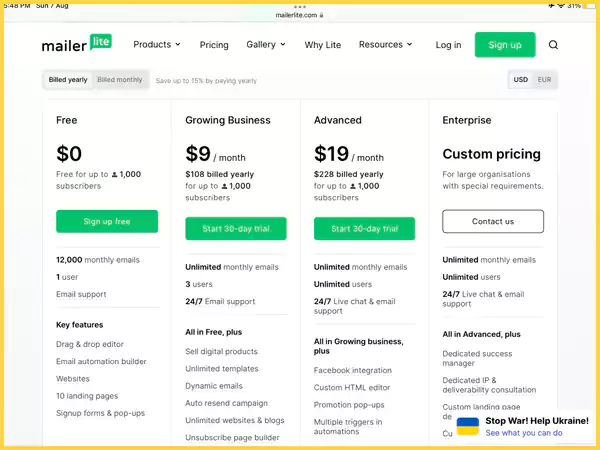
Task: Click Unlimited templates feature
Action: pos(222,368)
